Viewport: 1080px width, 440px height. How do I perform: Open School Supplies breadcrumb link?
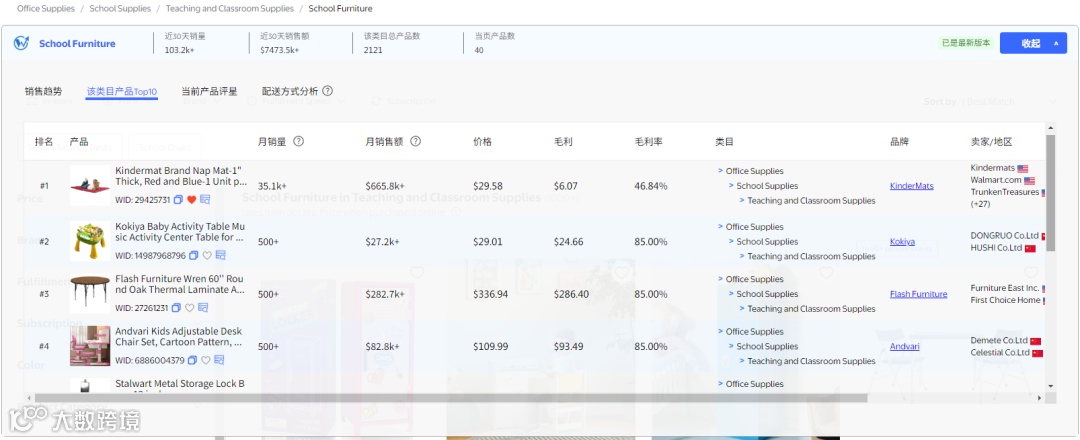pyautogui.click(x=120, y=9)
